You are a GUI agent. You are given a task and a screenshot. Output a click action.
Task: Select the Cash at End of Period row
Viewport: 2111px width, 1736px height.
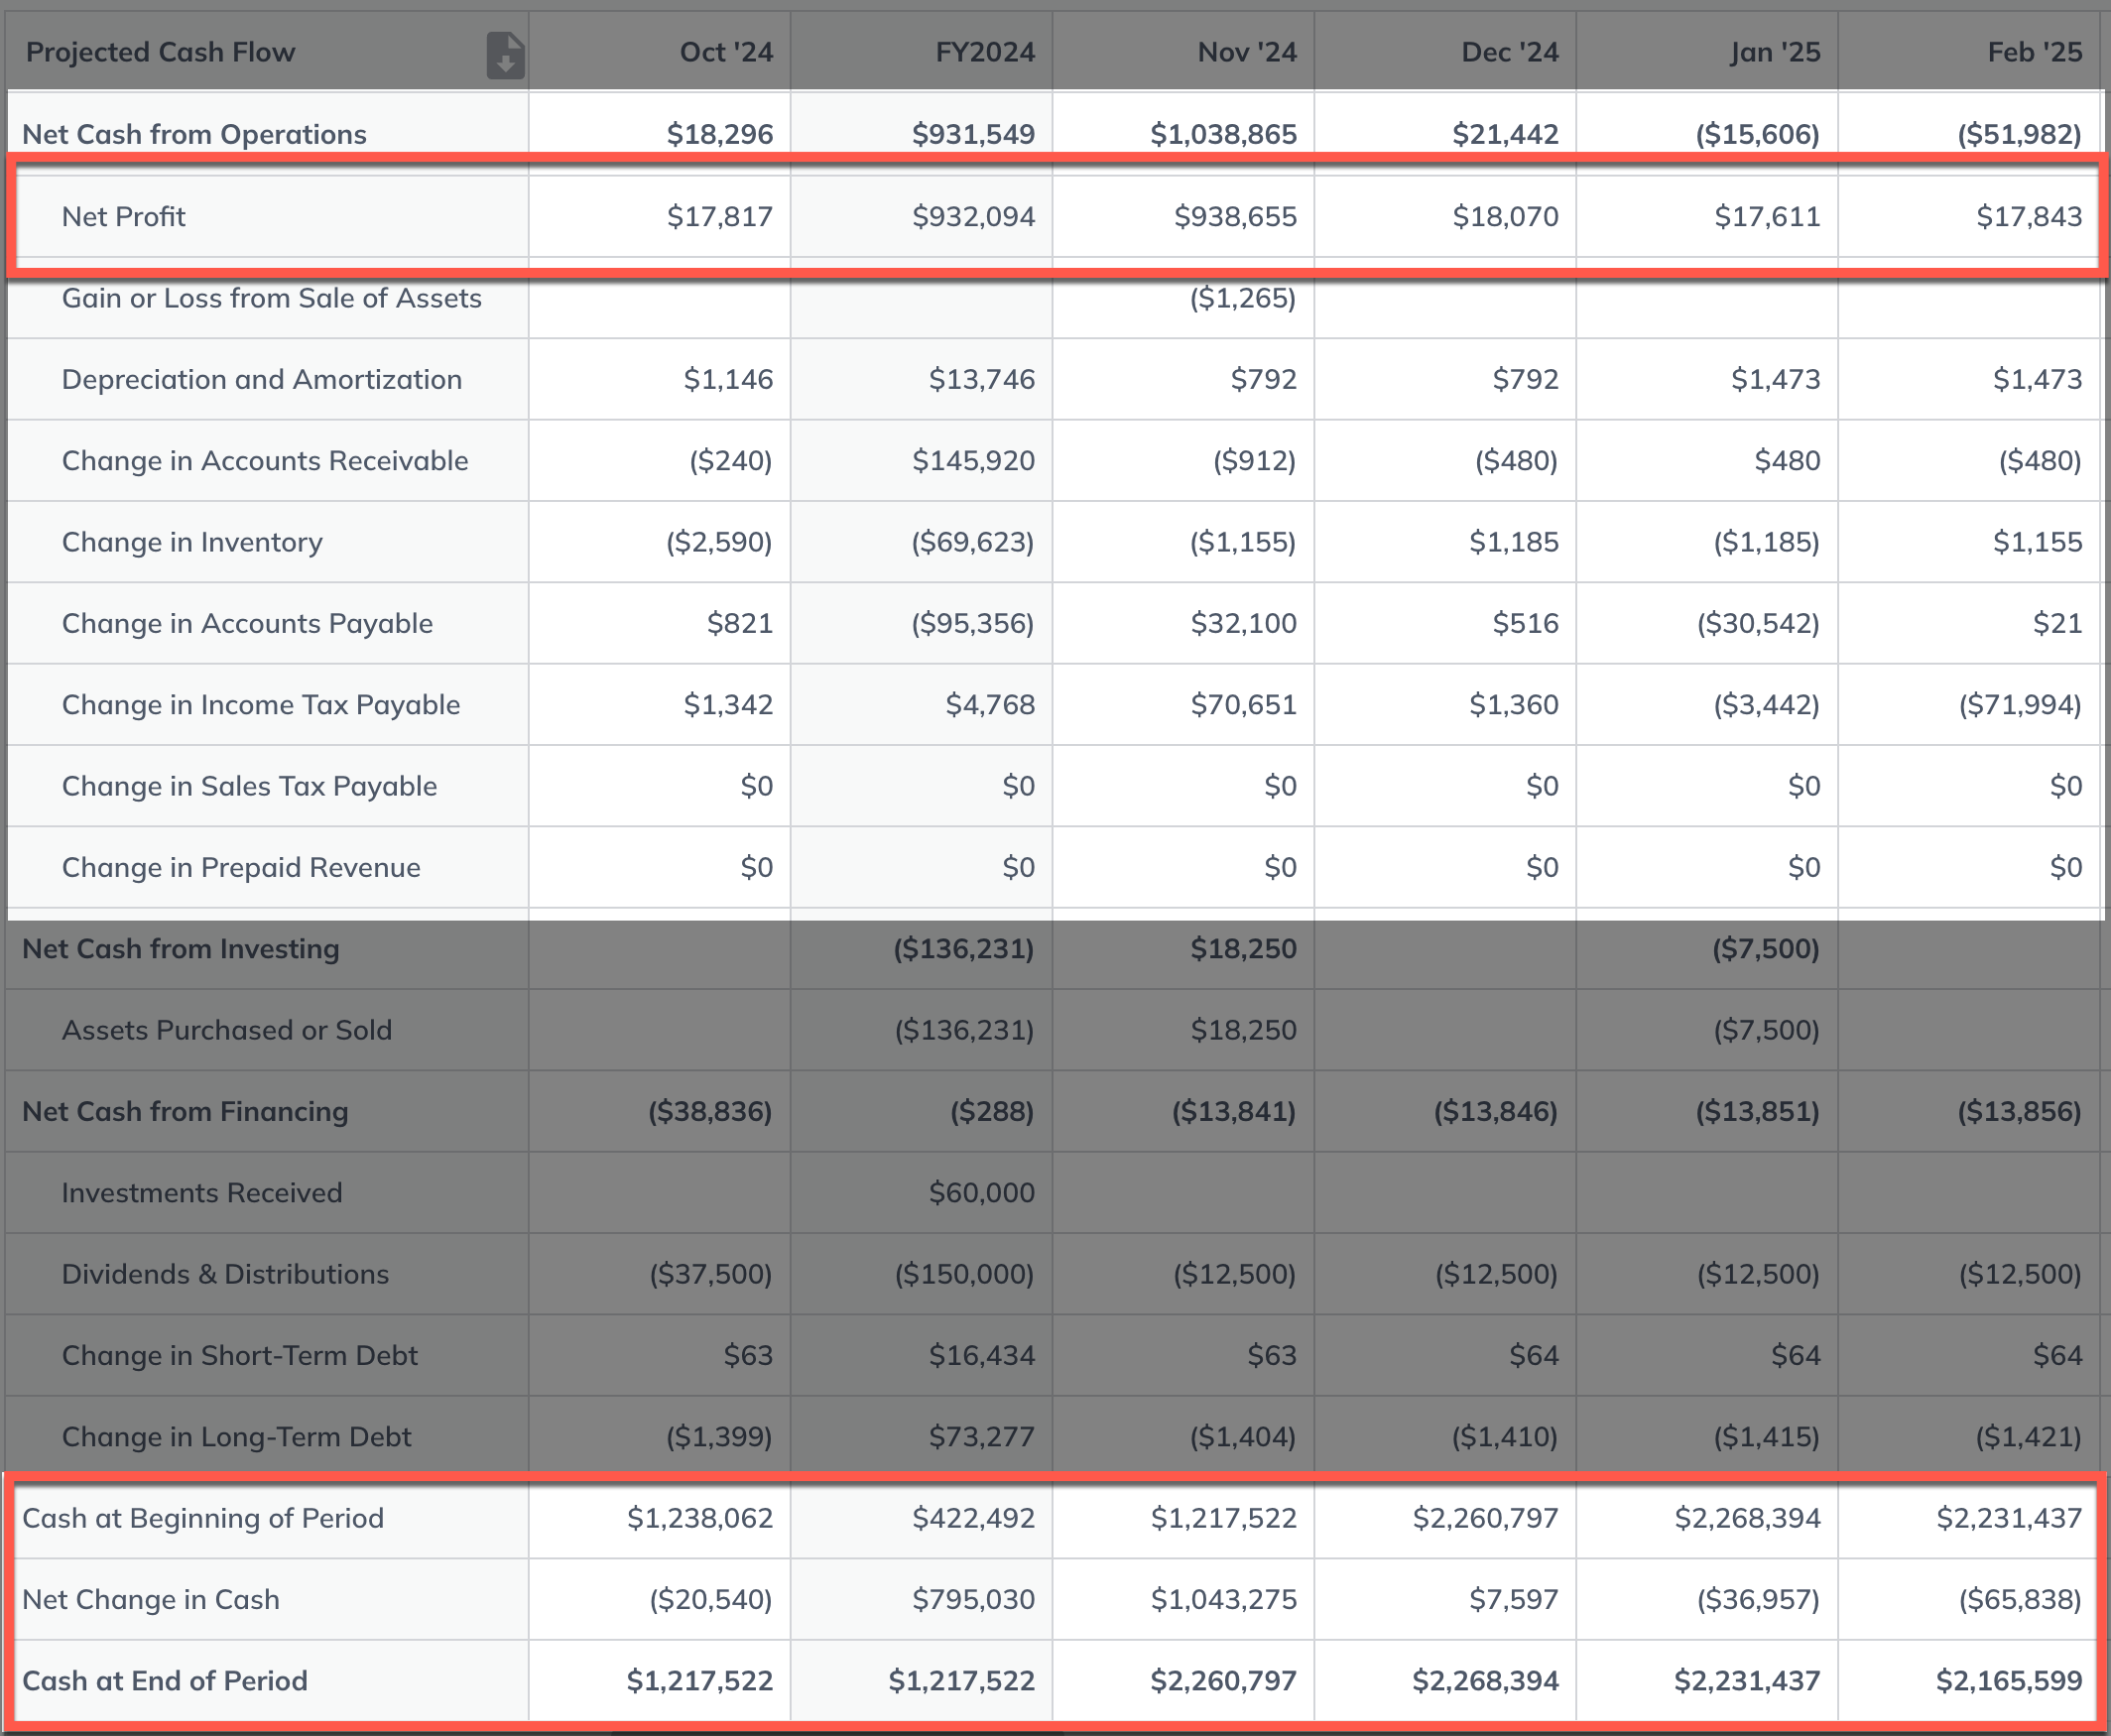tap(165, 1680)
